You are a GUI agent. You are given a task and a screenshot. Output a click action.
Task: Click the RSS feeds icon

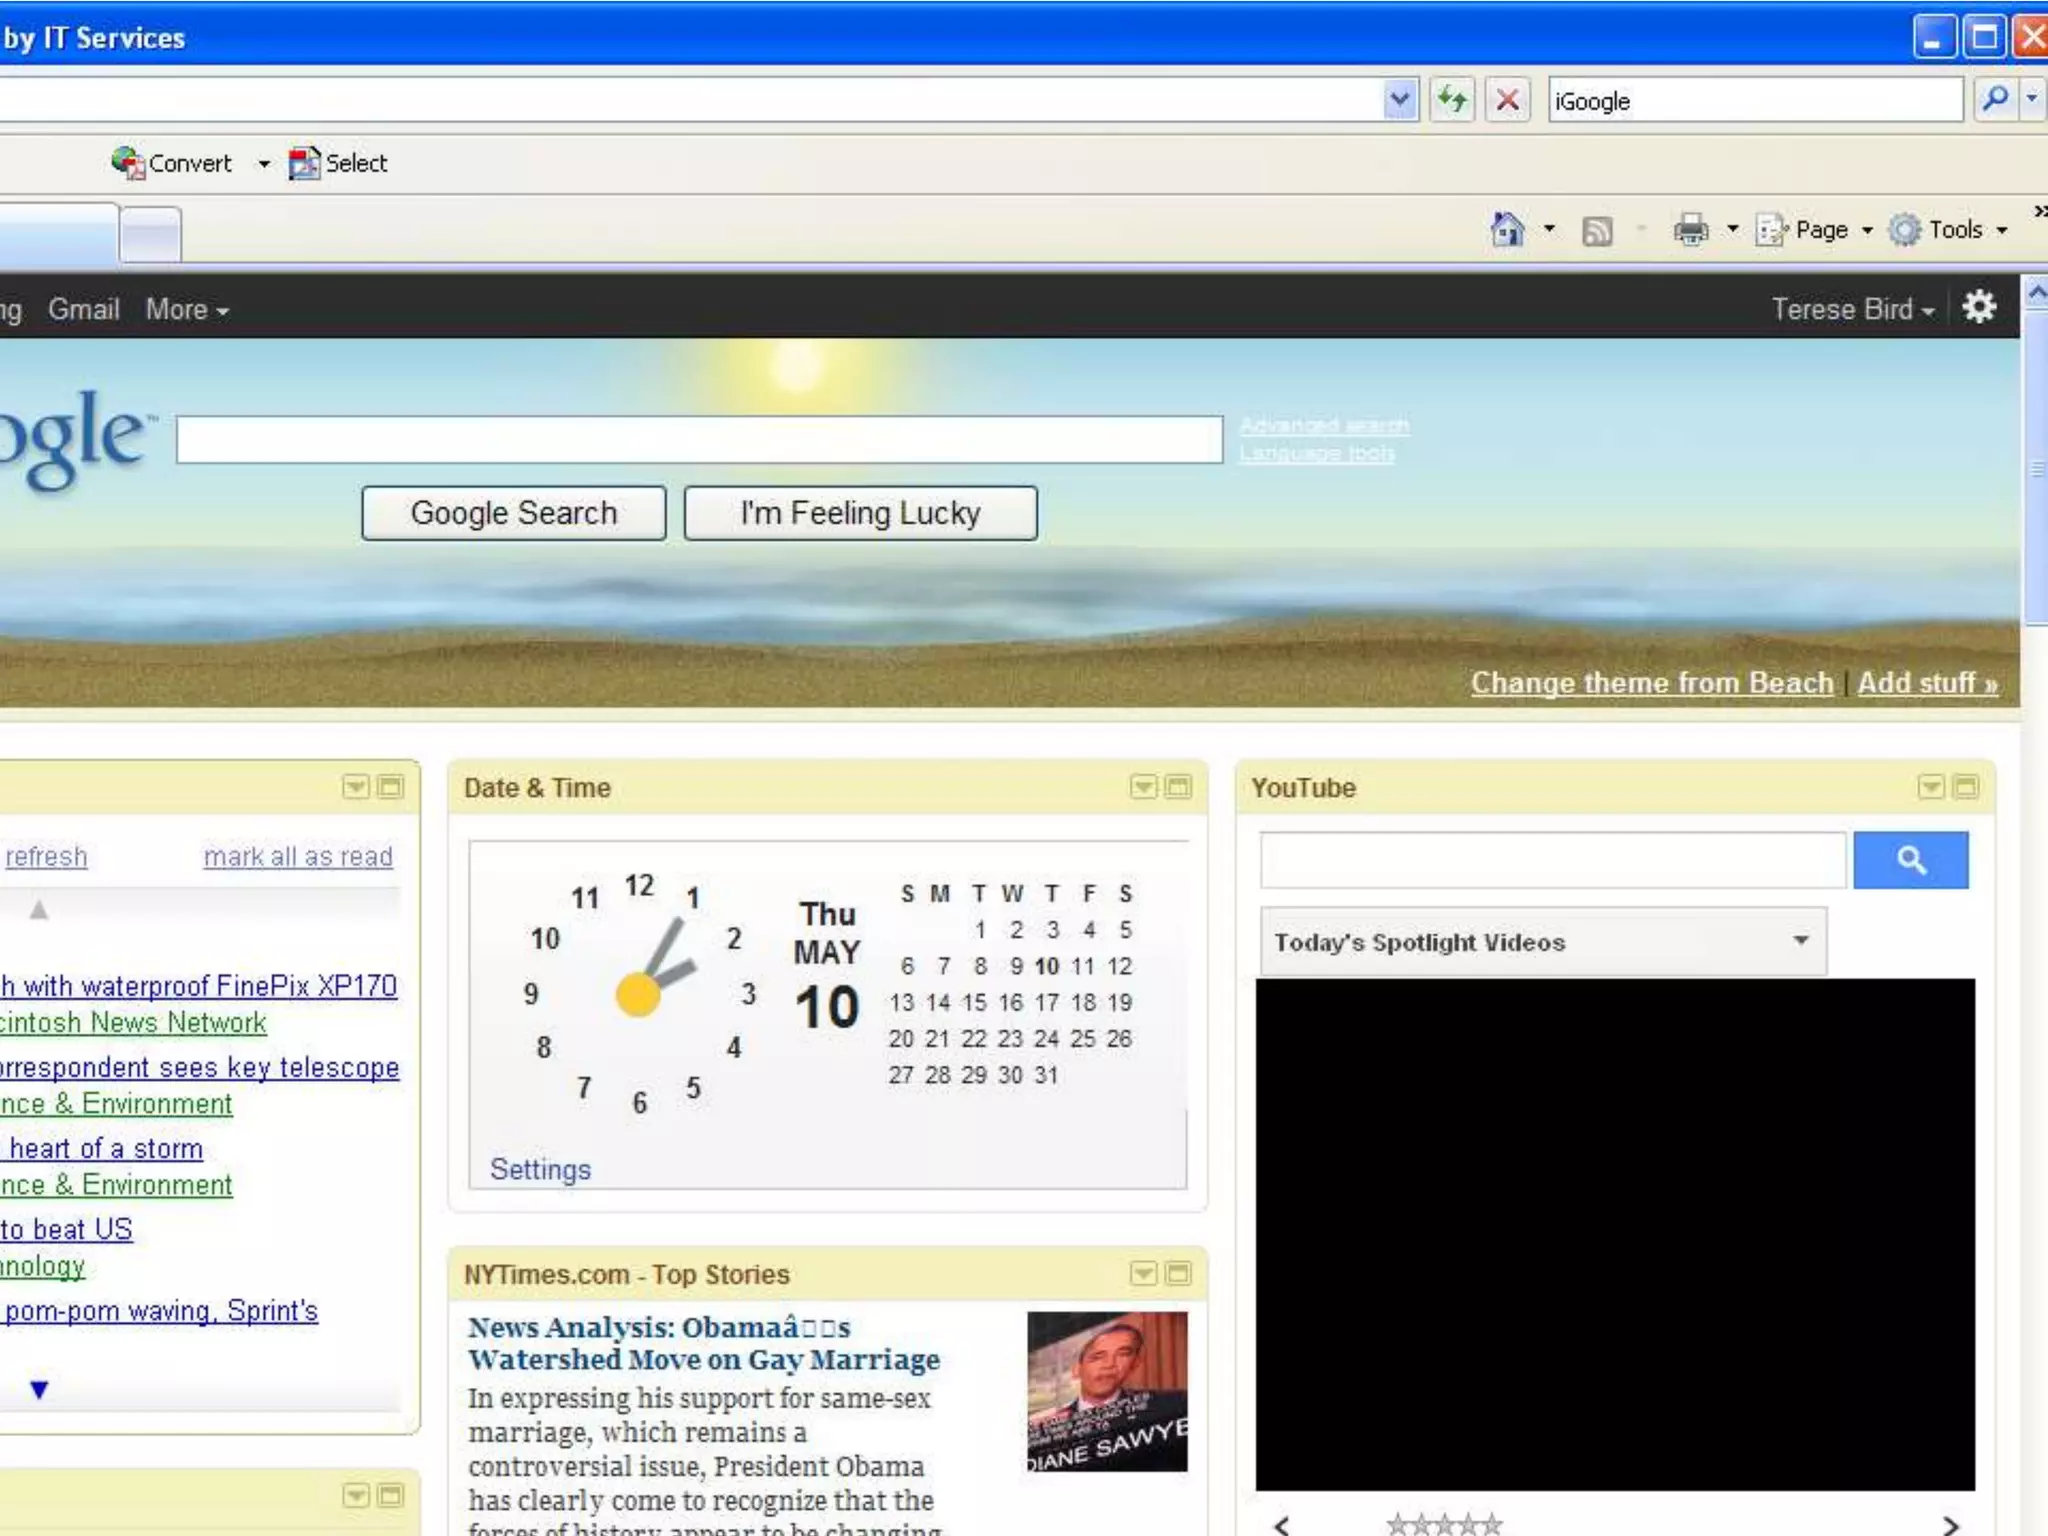(1597, 231)
